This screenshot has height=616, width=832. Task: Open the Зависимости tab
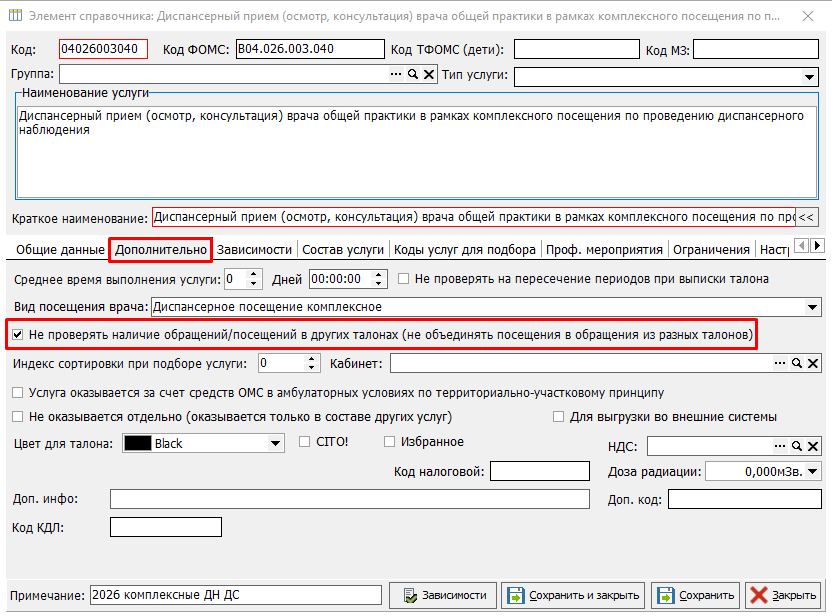[254, 250]
